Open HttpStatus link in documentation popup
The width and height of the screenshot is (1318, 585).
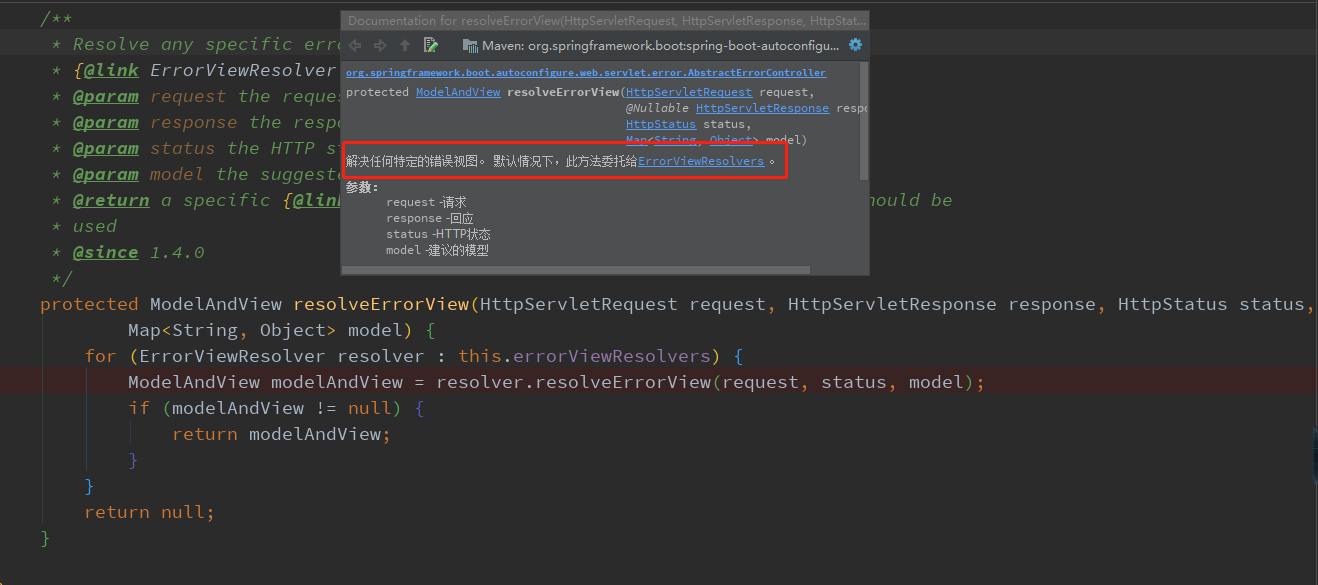[661, 124]
